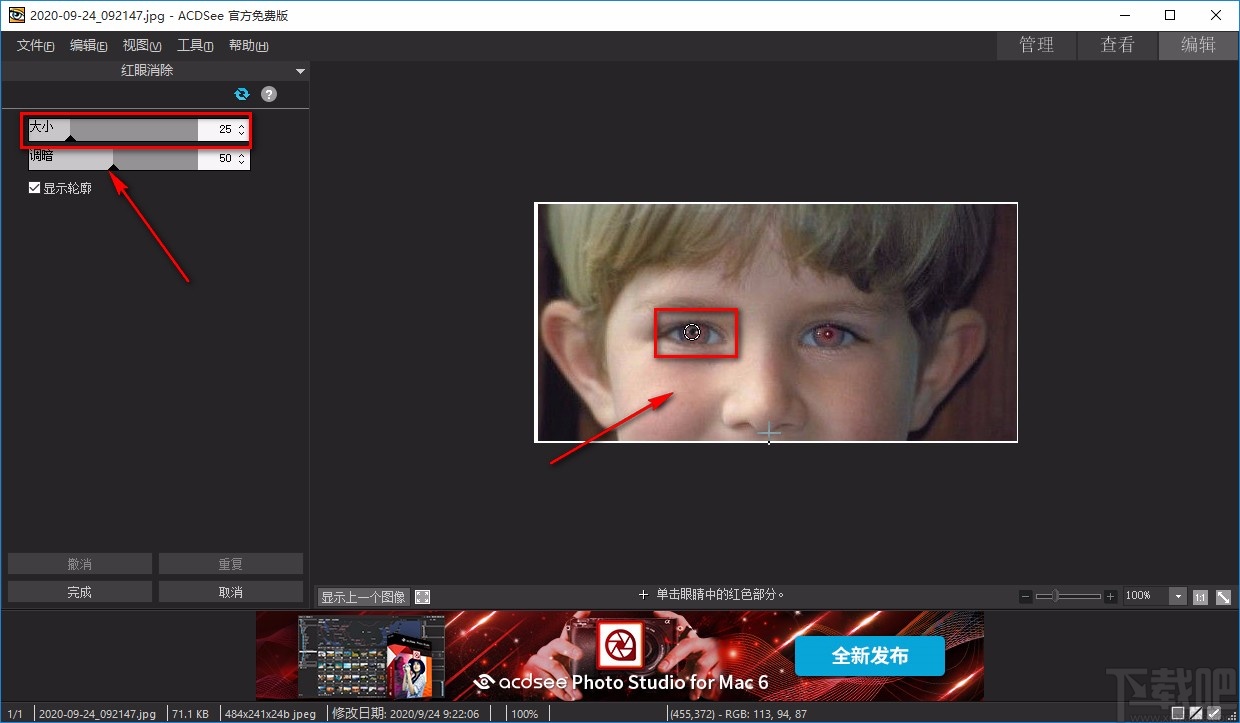Click the 调暗 value spinner arrows
Viewport: 1240px width, 723px height.
coord(241,158)
